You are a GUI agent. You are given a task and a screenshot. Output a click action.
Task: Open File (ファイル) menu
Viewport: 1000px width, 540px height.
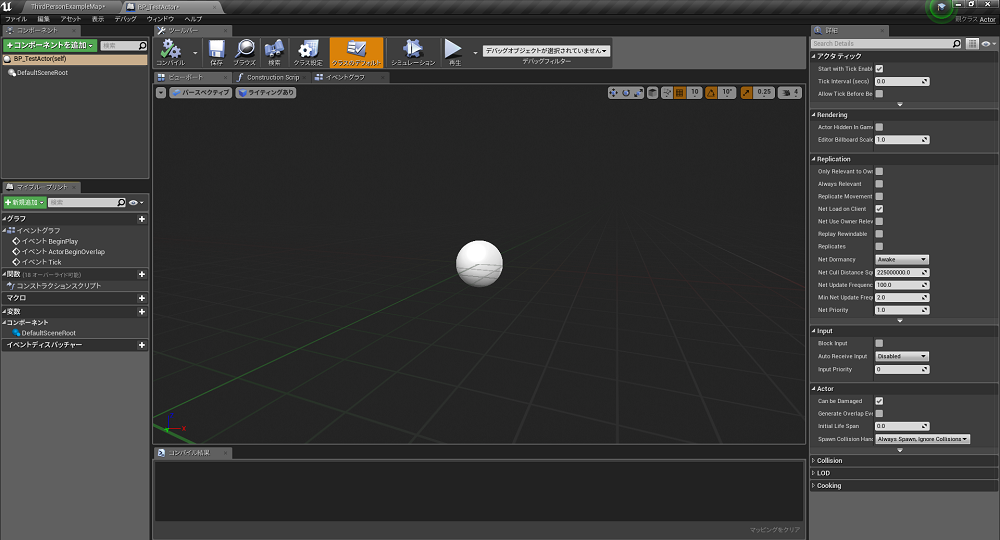tap(16, 19)
